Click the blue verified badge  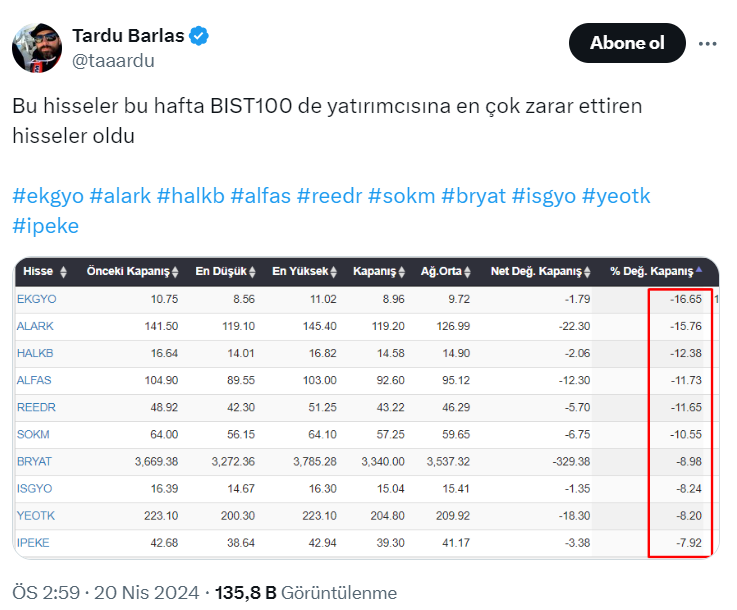point(199,36)
